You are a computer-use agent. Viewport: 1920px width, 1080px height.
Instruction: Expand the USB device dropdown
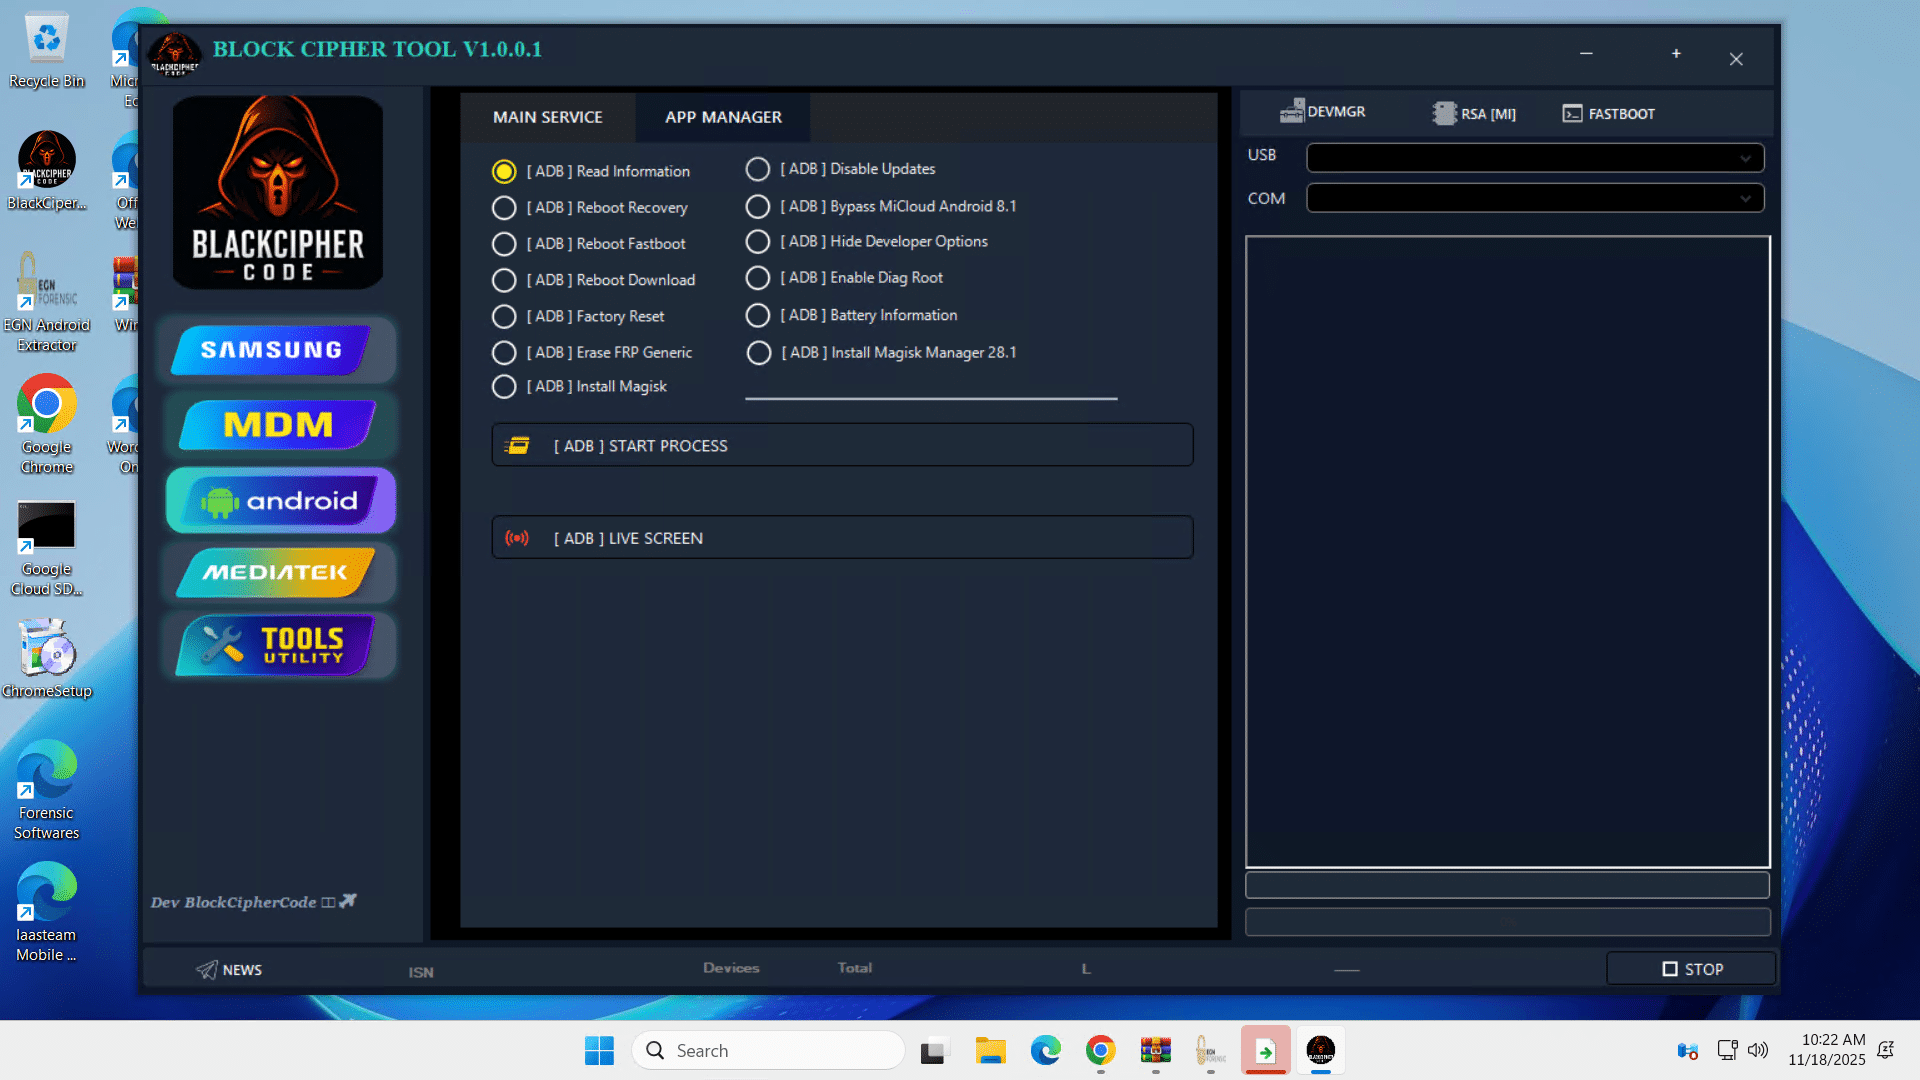point(1744,158)
